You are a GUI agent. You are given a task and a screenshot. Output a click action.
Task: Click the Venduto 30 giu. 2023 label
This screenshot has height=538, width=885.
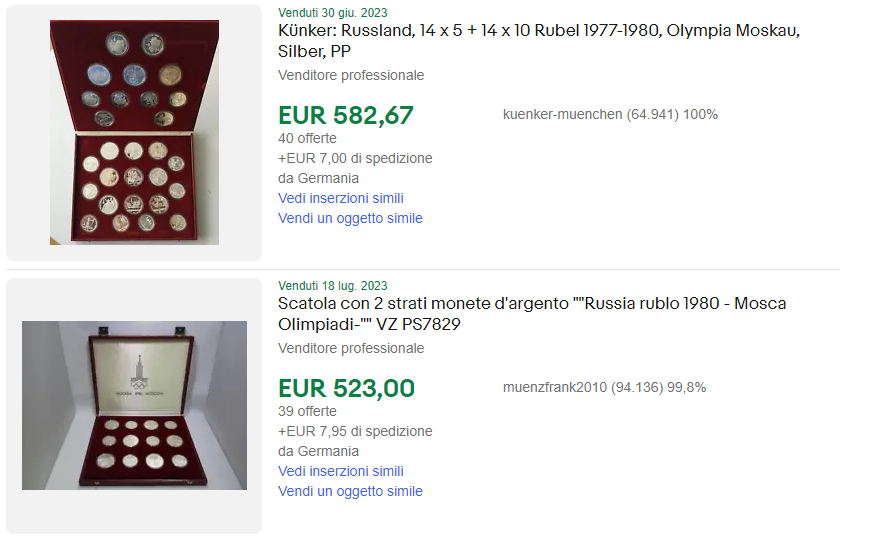[x=332, y=13]
